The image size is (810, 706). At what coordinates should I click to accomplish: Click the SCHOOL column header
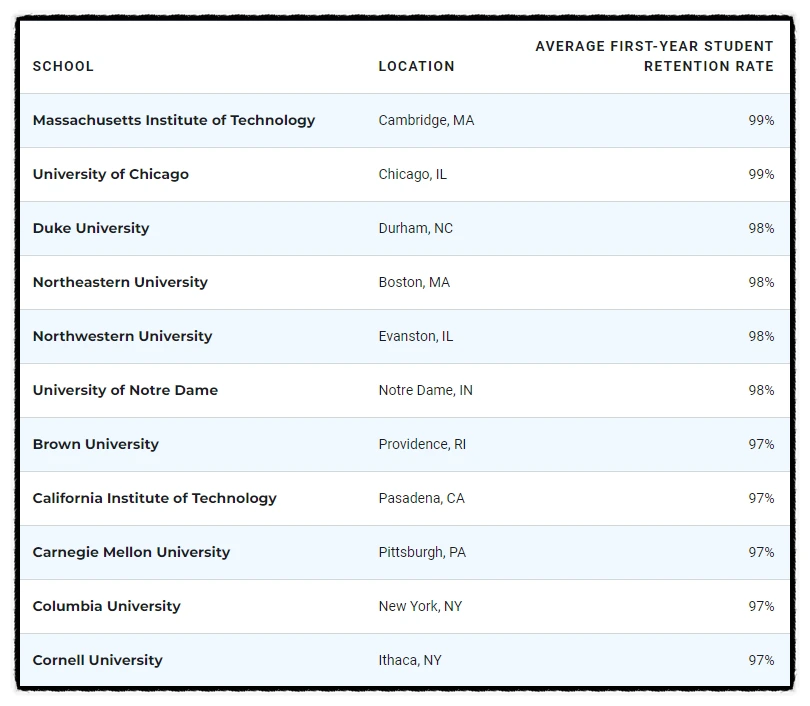pyautogui.click(x=63, y=66)
